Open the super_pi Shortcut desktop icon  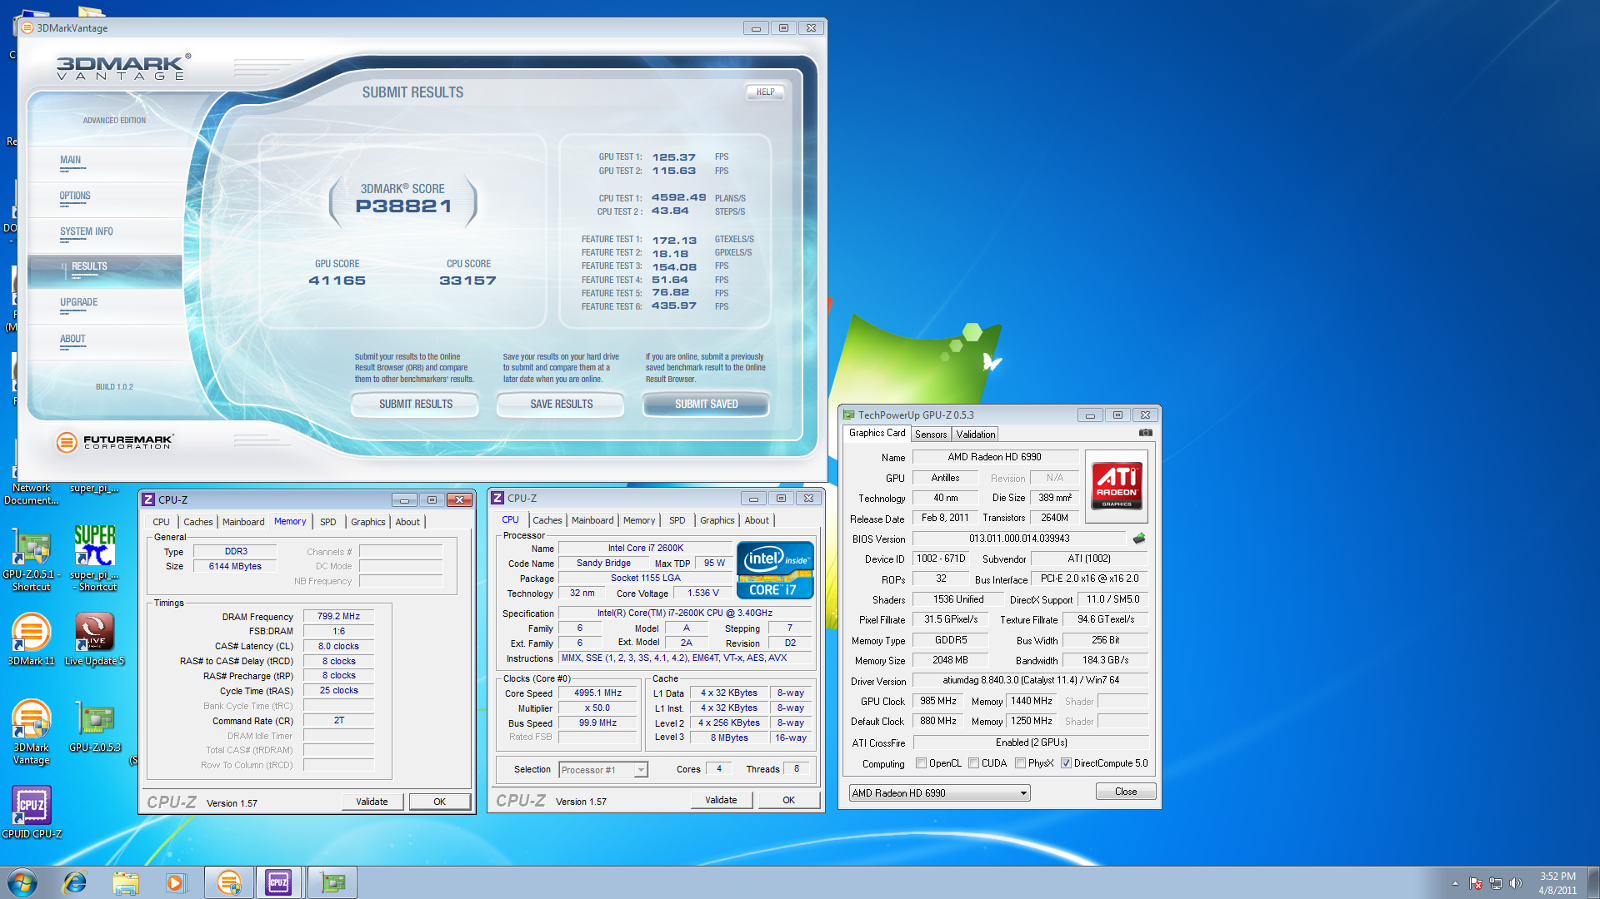click(95, 560)
